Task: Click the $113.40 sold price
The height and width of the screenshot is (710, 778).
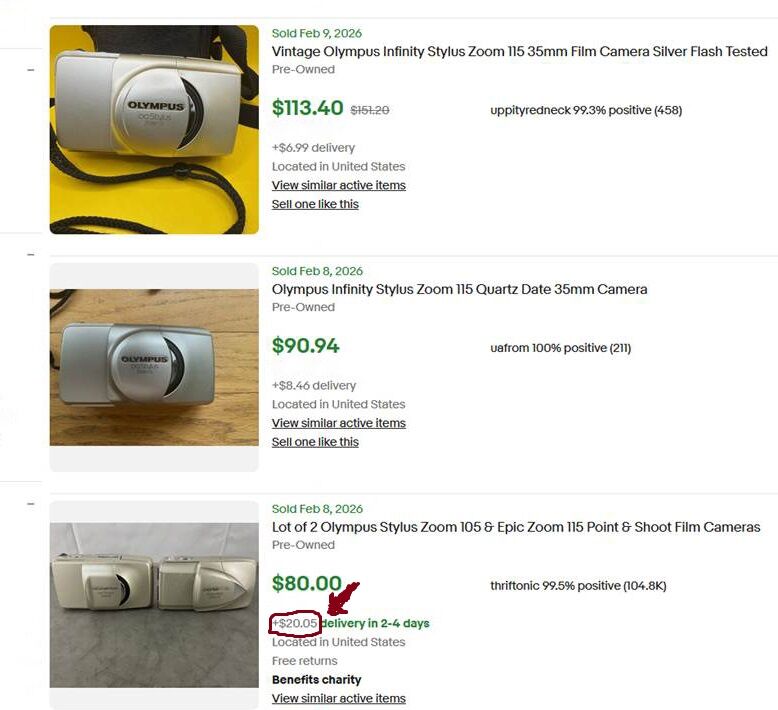Action: [308, 108]
